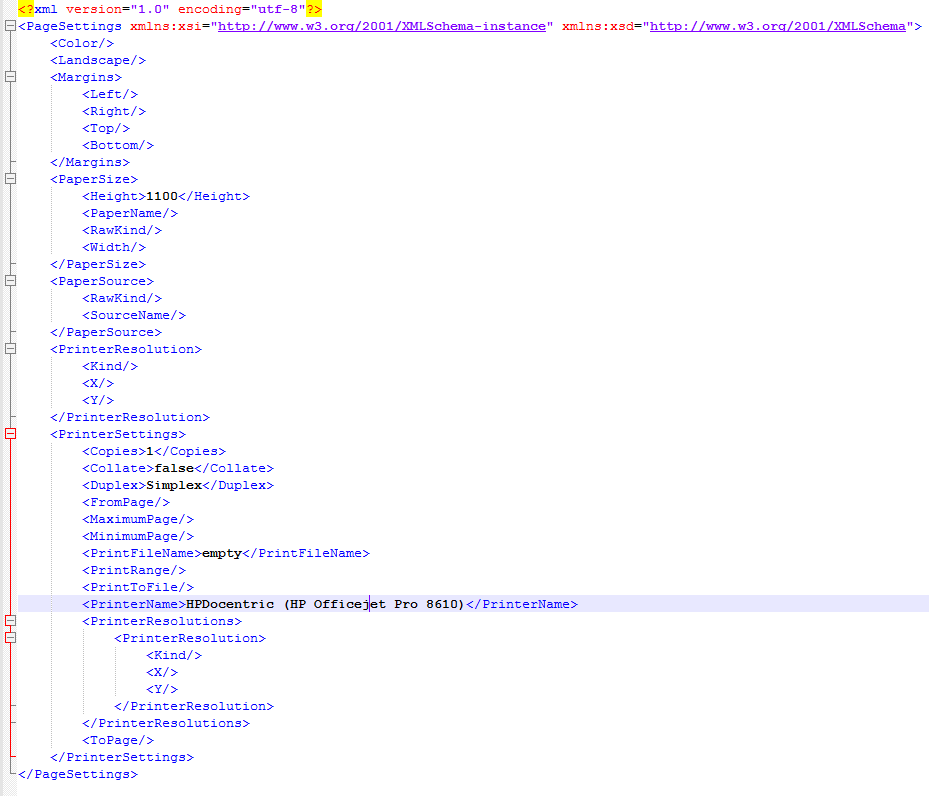Screen dimensions: 929x796
Task: Click the FromPage empty tag
Action: pyautogui.click(x=126, y=502)
